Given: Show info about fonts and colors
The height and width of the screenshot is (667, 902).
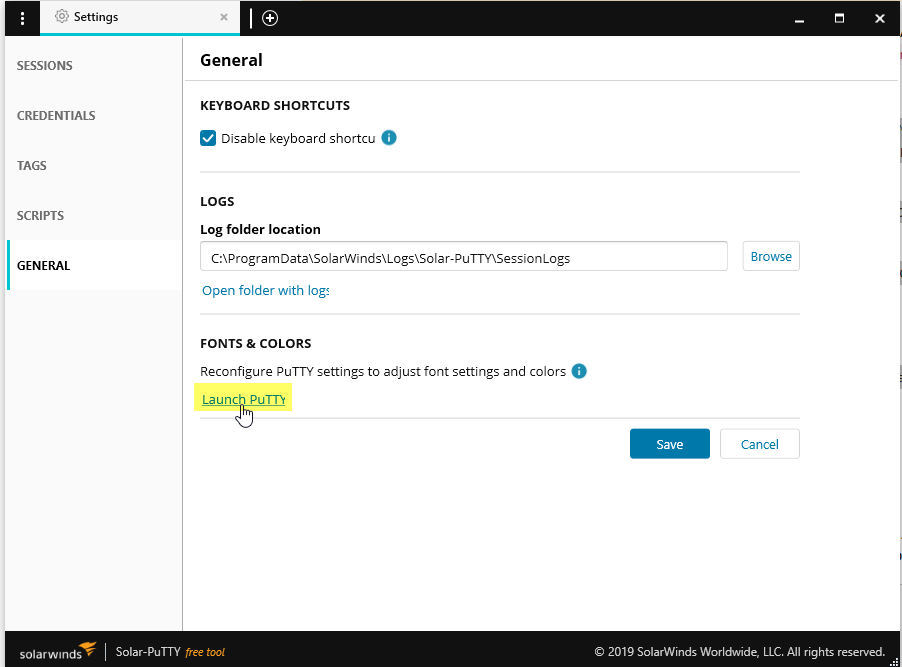Looking at the screenshot, I should 579,371.
